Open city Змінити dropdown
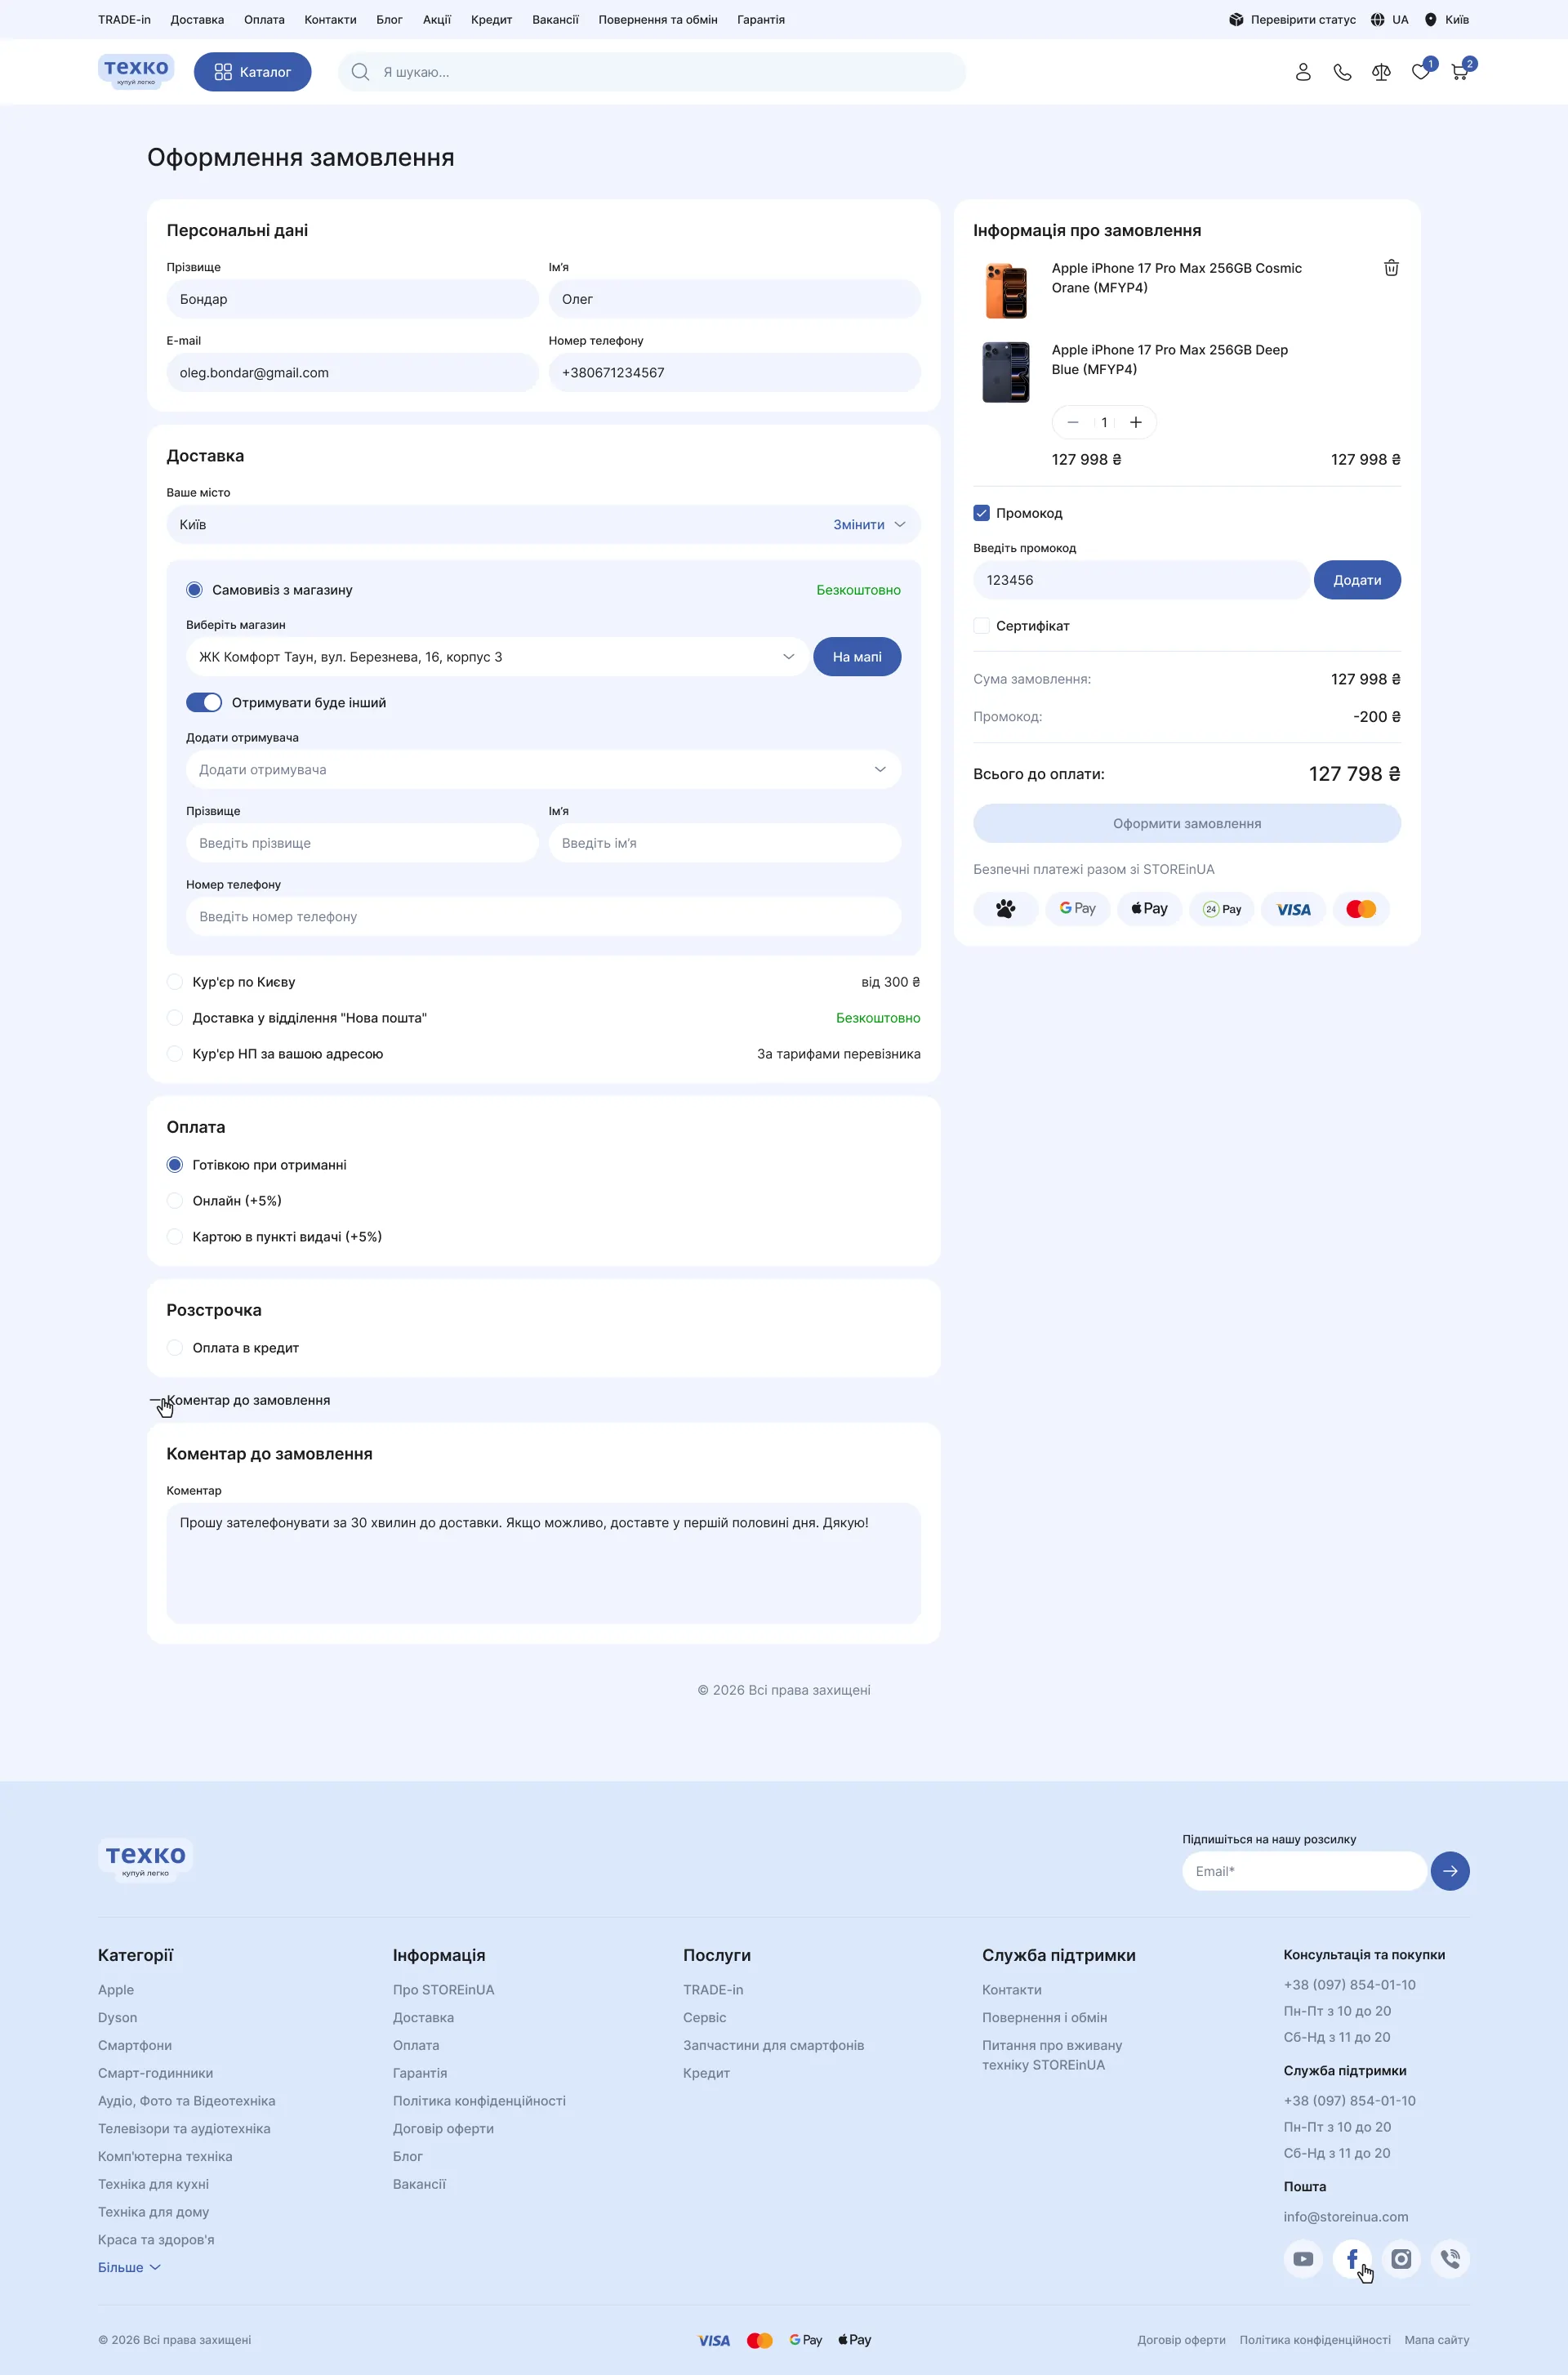 tap(869, 525)
